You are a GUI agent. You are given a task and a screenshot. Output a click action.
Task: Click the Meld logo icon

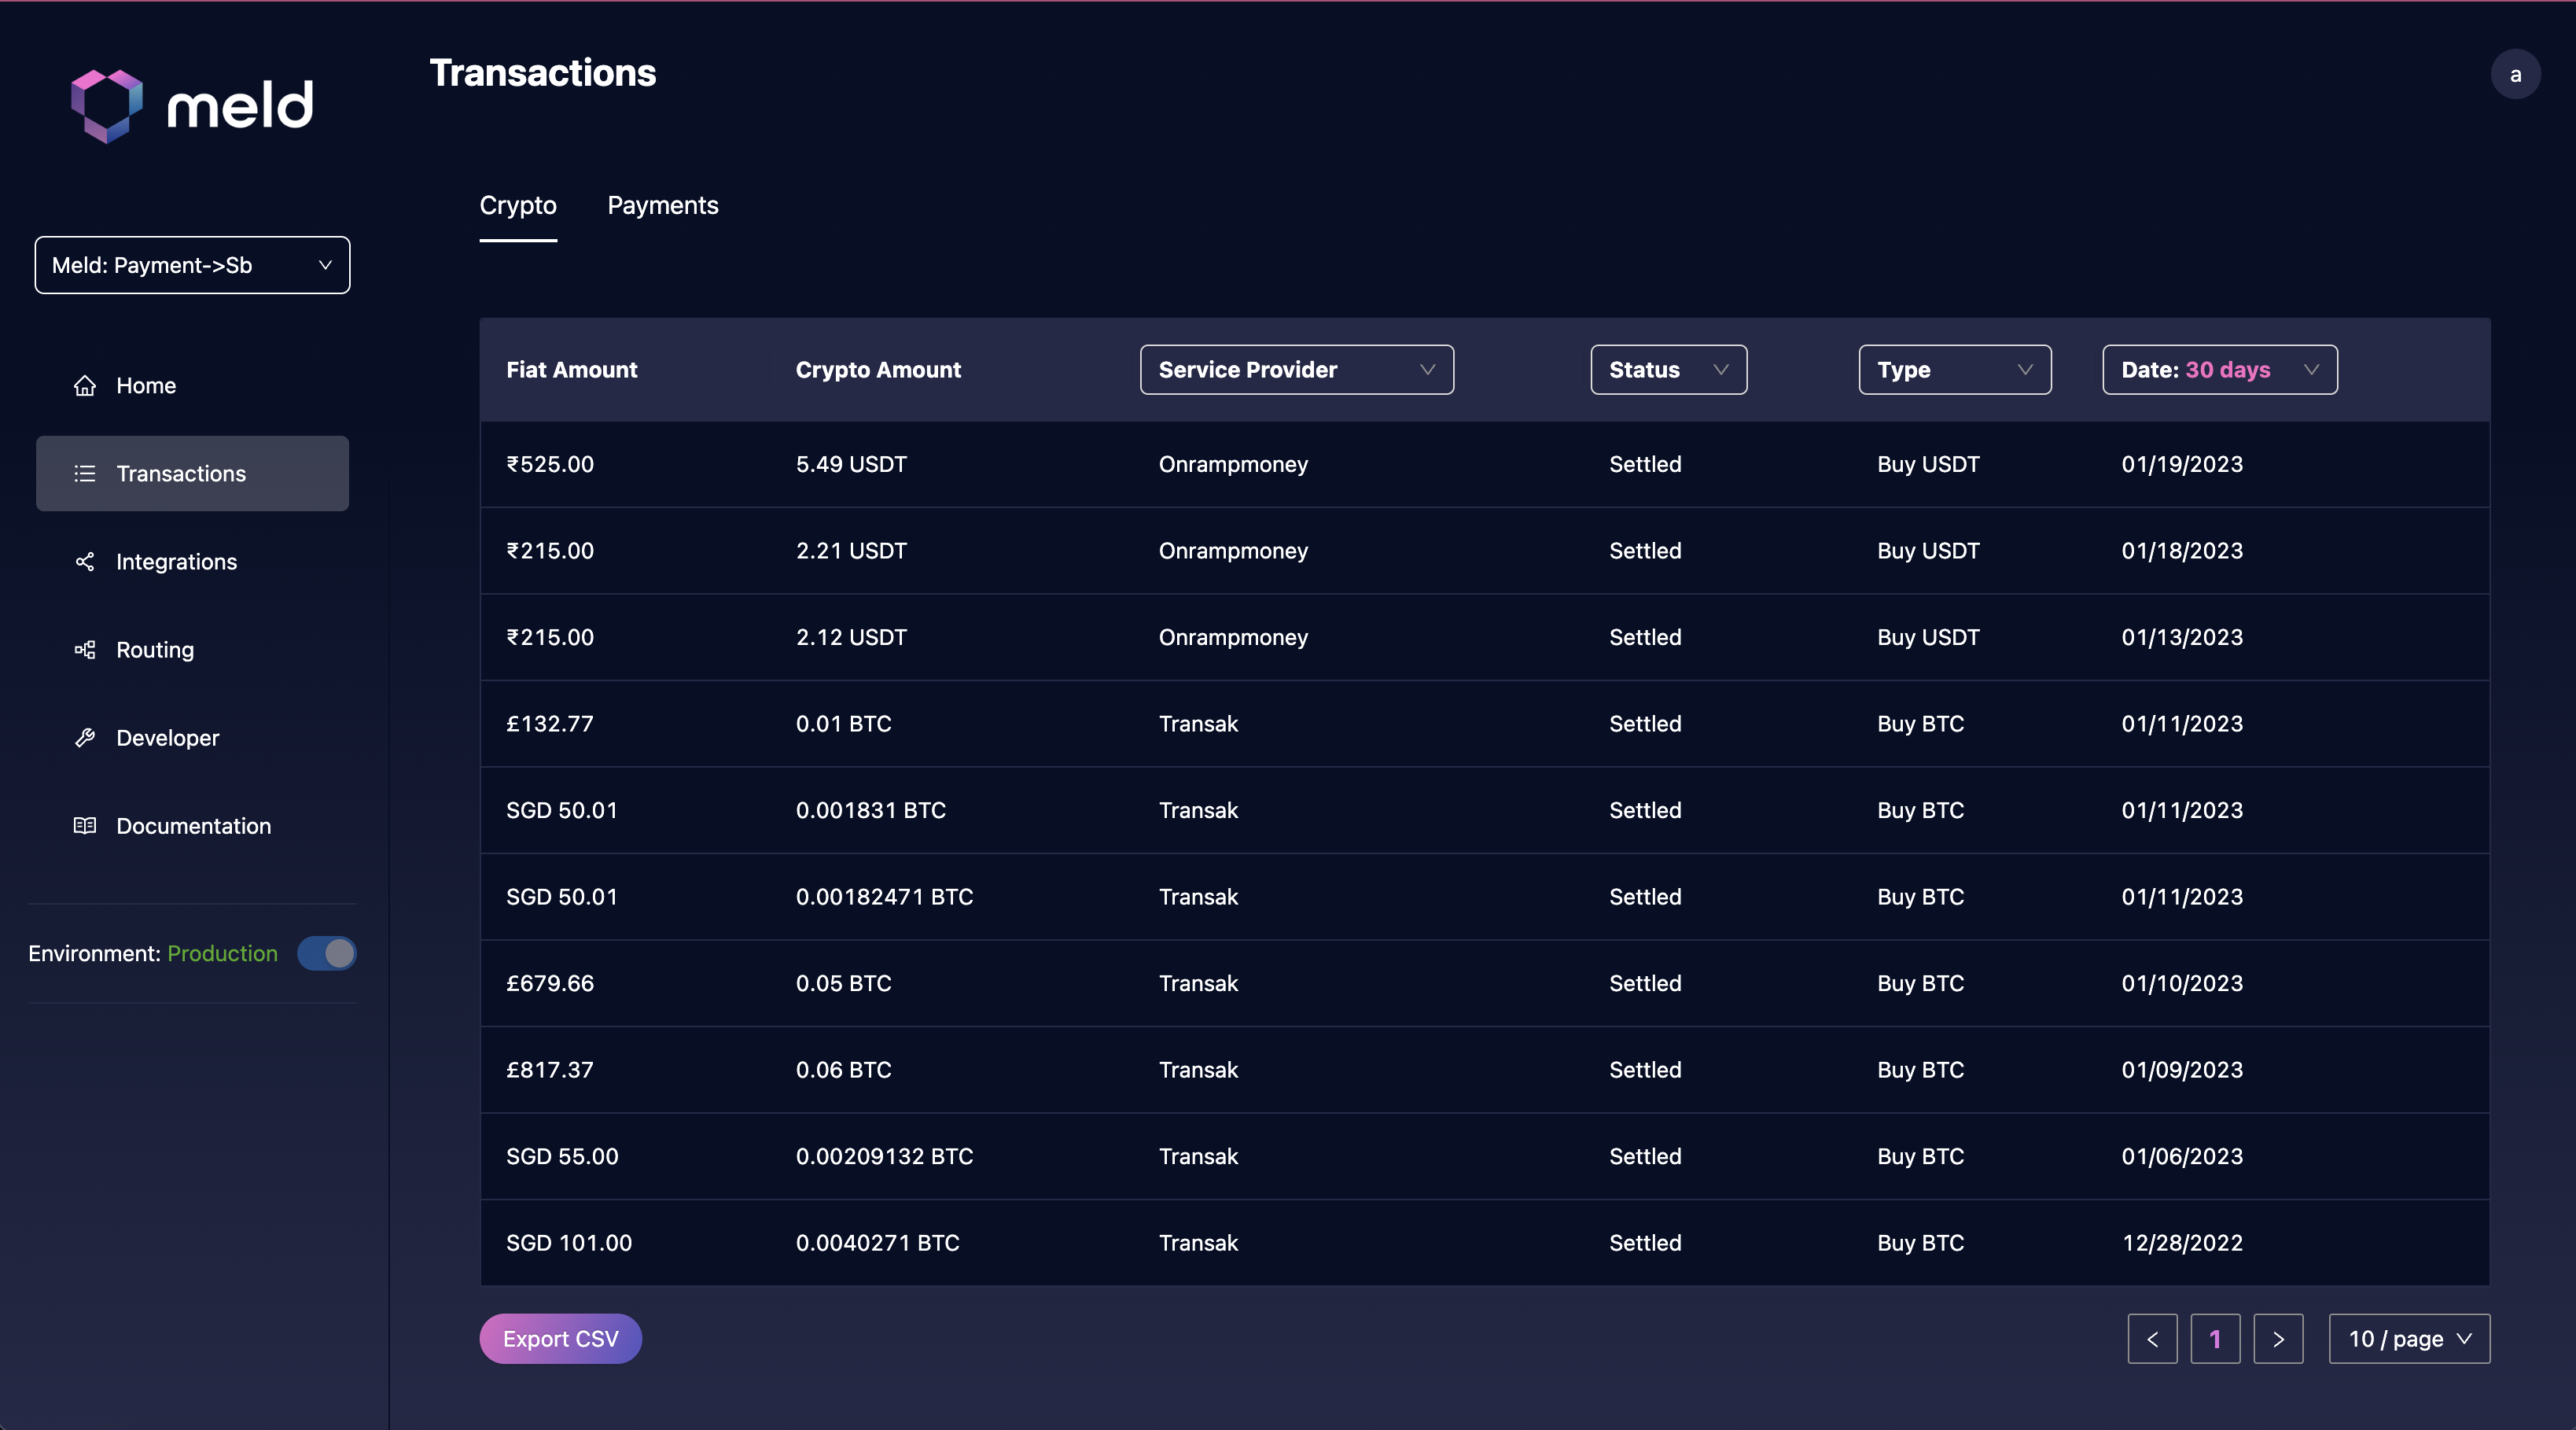click(107, 105)
